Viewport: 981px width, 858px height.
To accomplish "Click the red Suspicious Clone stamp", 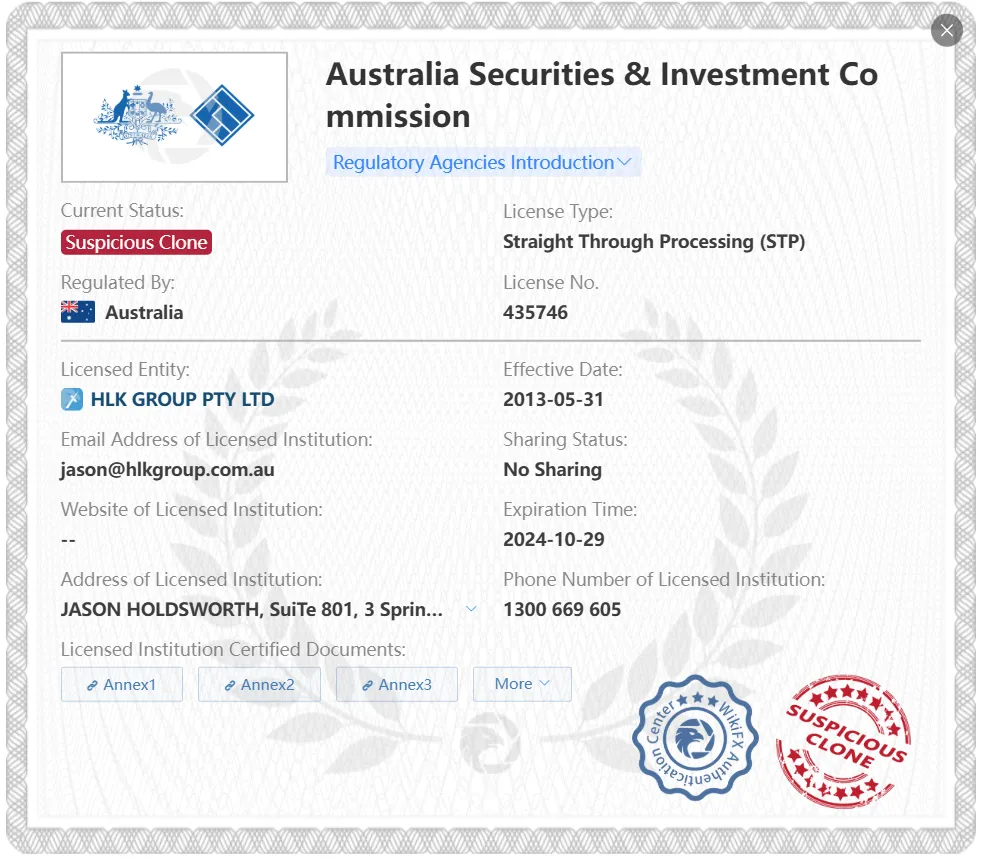I will coord(844,740).
